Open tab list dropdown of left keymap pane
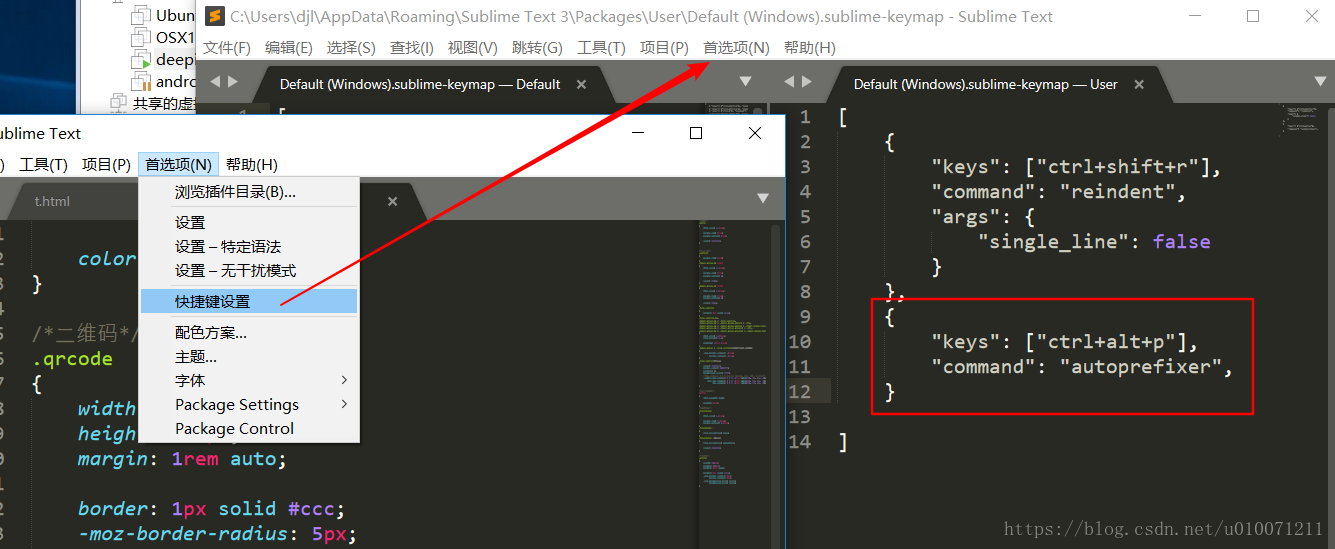Image resolution: width=1335 pixels, height=549 pixels. click(745, 82)
